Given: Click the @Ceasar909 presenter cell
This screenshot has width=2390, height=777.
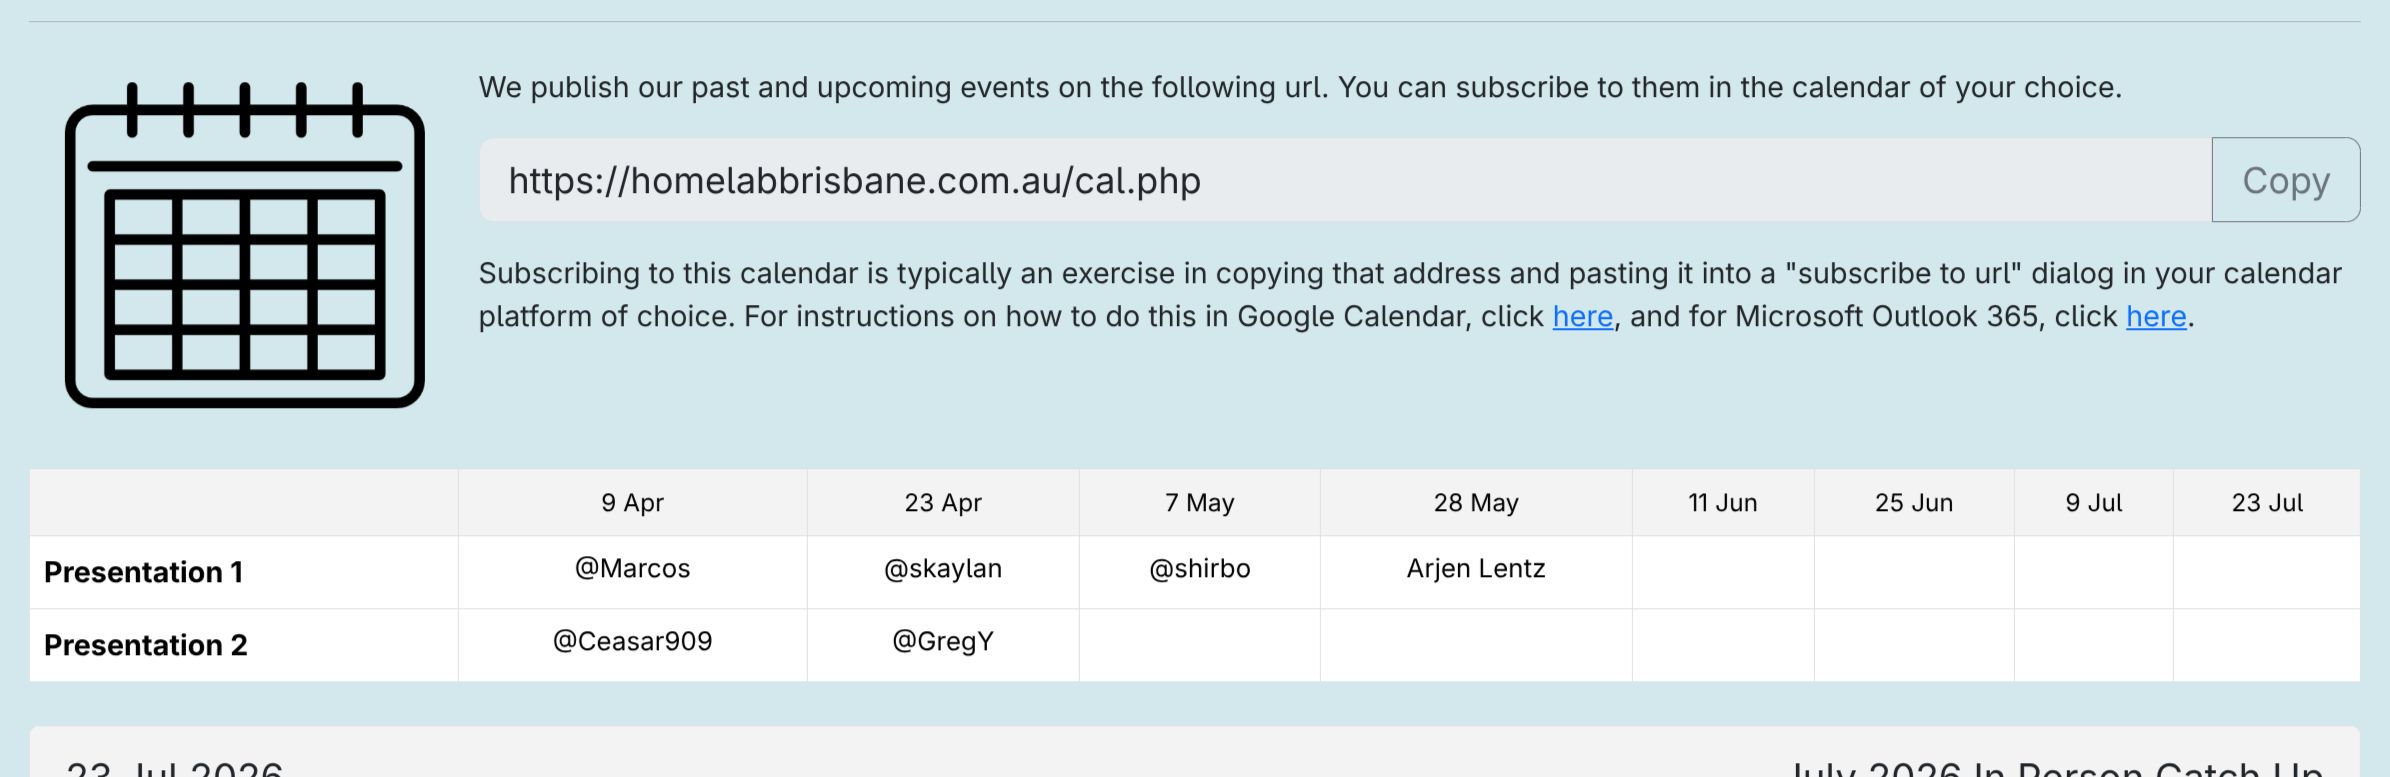Looking at the screenshot, I should pos(632,642).
